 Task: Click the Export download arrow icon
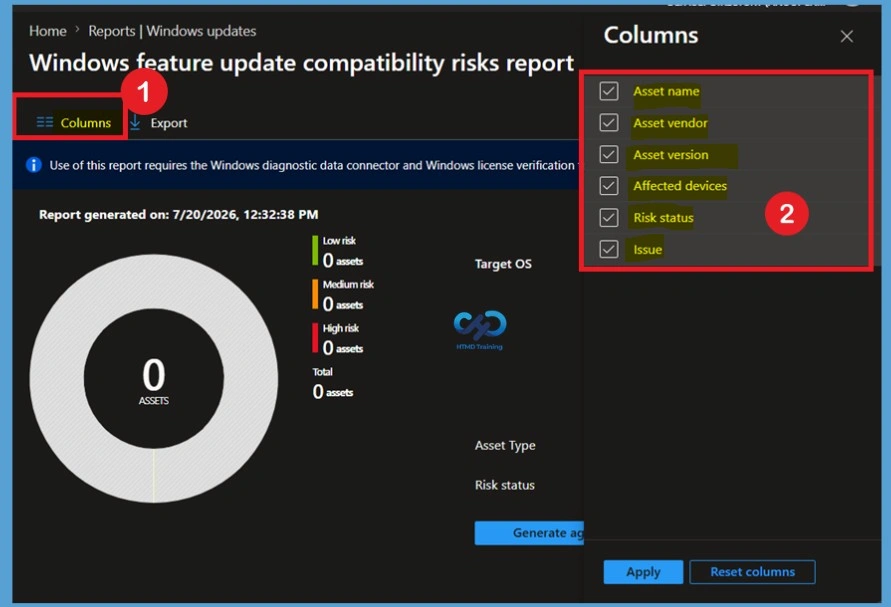coord(135,122)
